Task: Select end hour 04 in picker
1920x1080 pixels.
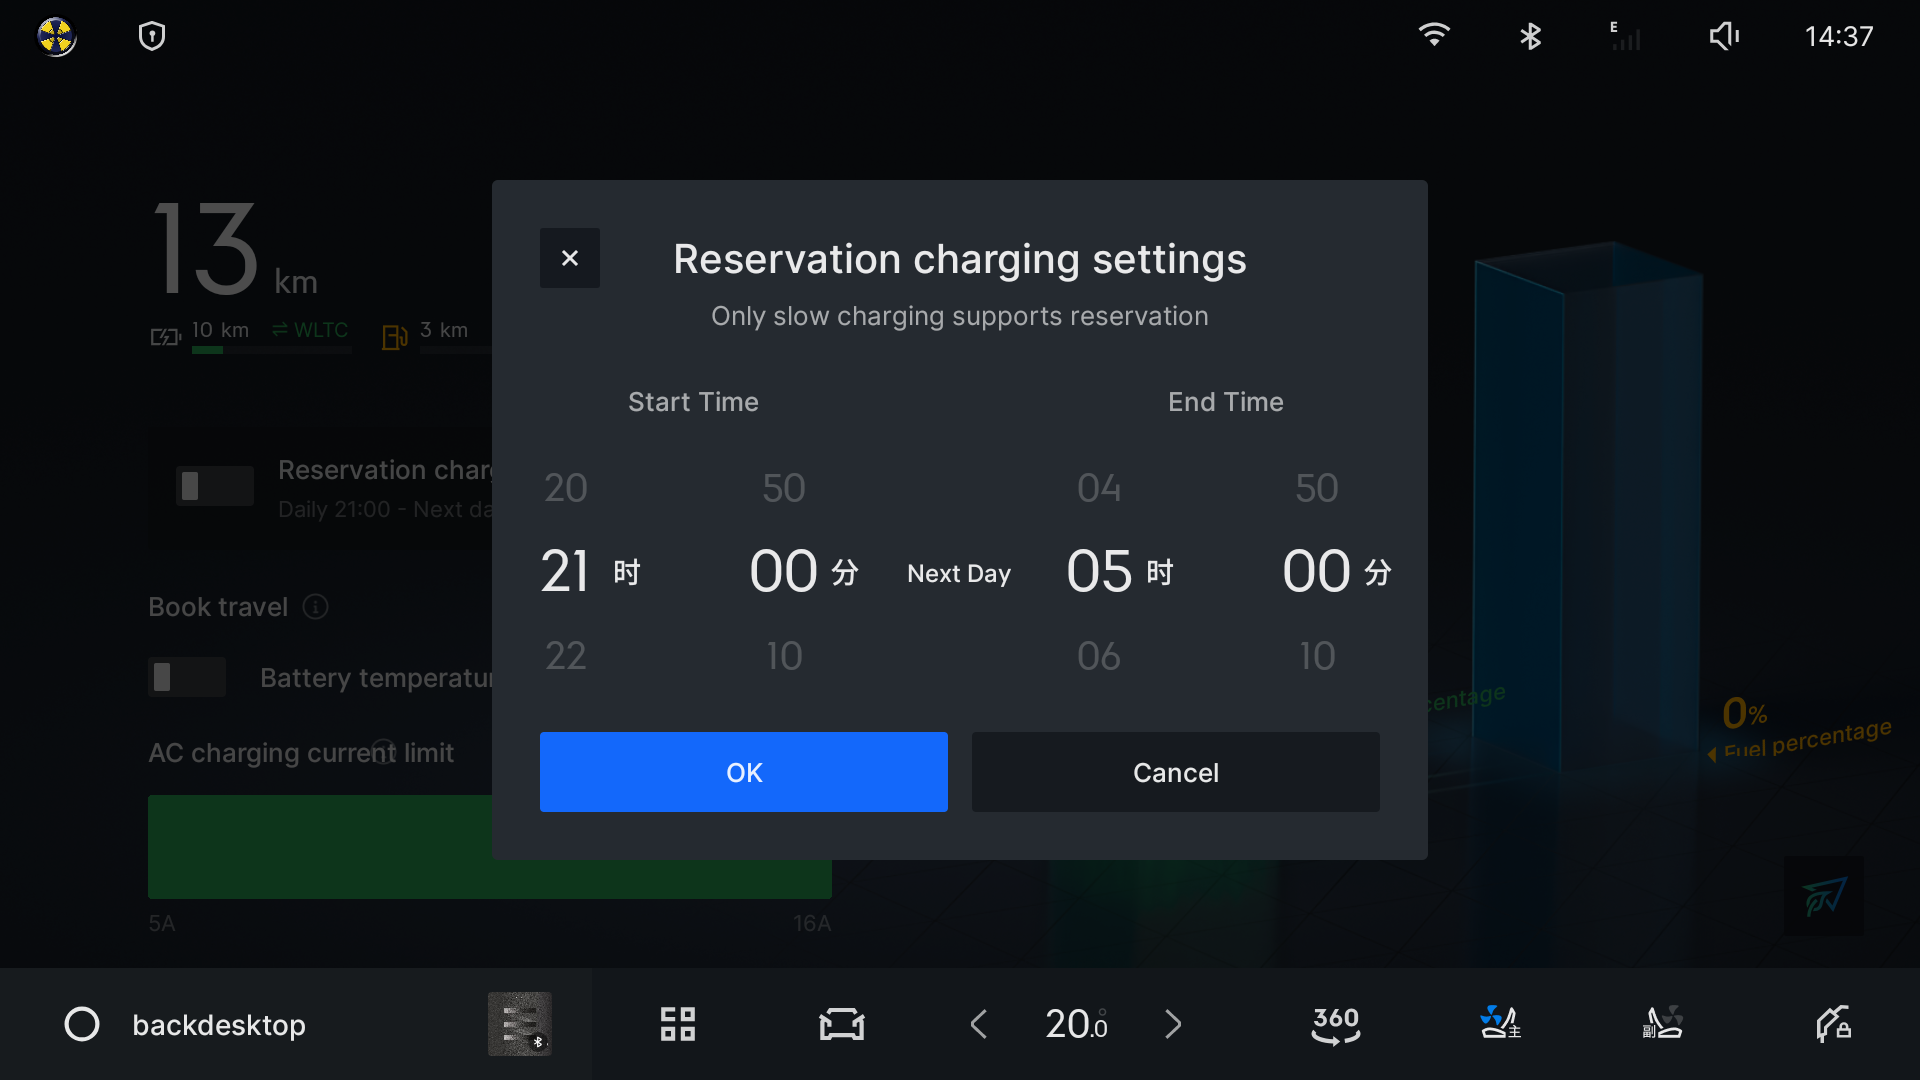Action: [x=1098, y=488]
